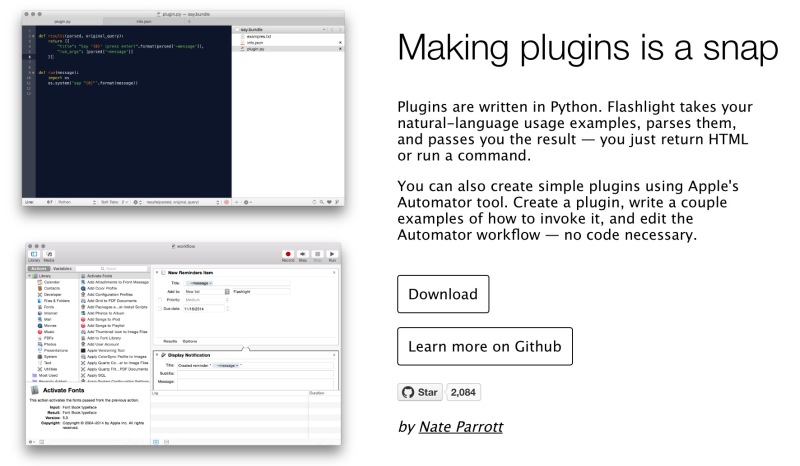Open Results of New Reminders Item

point(170,341)
